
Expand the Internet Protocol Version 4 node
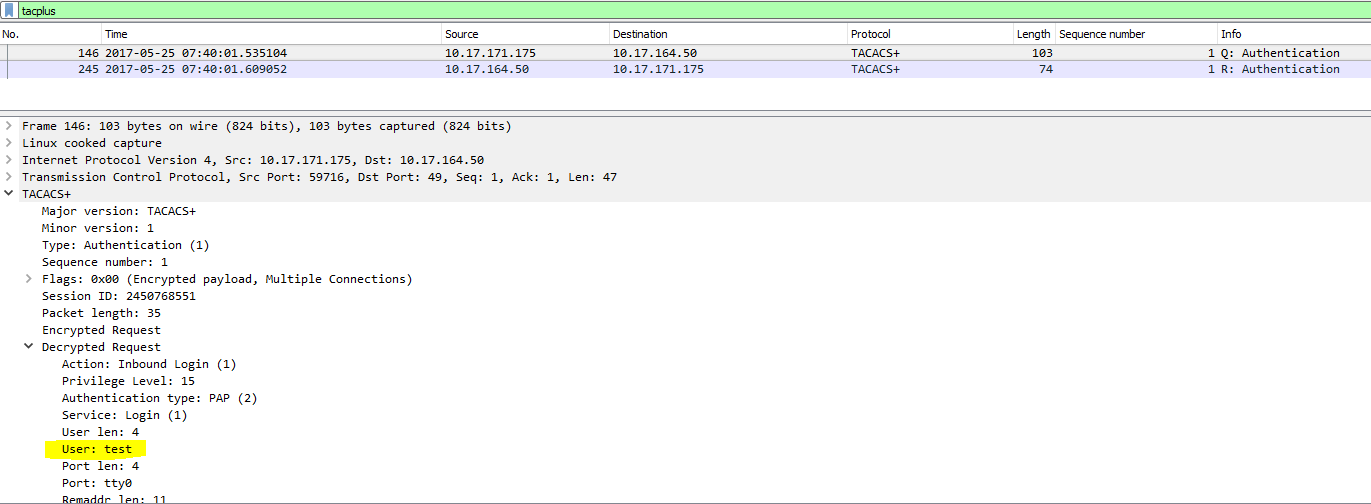[x=9, y=160]
